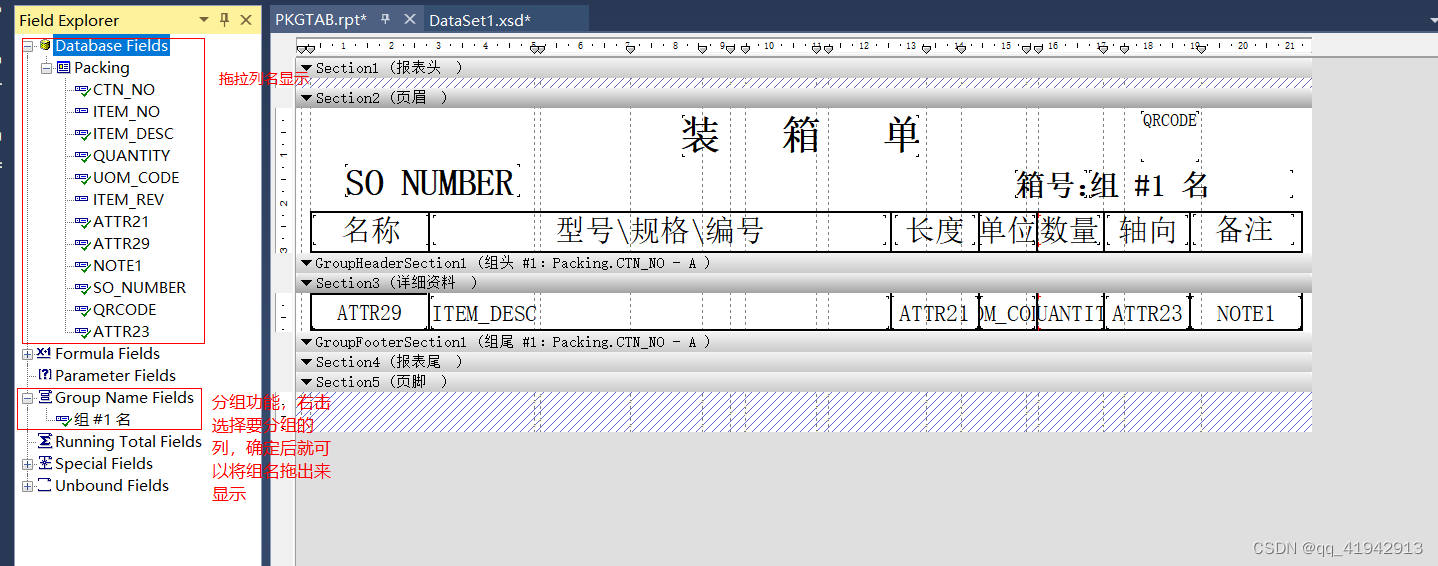Pin the PKGTAB.rpt tab
Image resolution: width=1438 pixels, height=566 pixels.
coord(386,20)
